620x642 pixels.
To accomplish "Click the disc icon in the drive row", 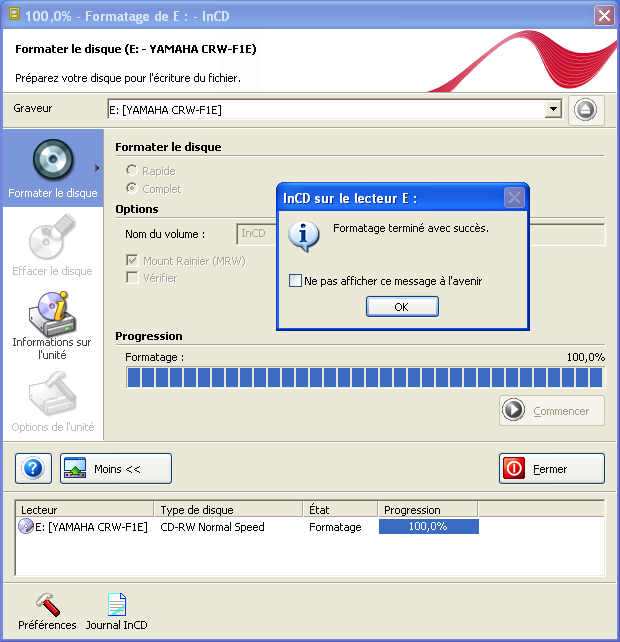I will [26, 527].
